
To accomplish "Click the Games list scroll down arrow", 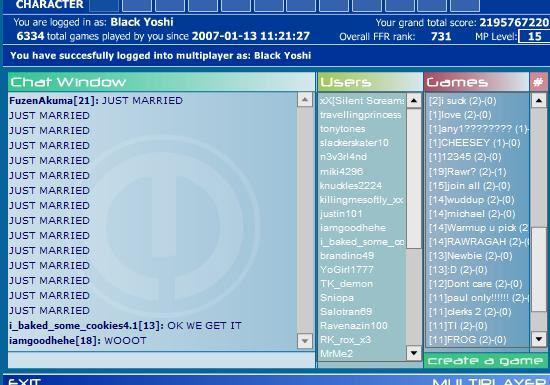I will 539,339.
